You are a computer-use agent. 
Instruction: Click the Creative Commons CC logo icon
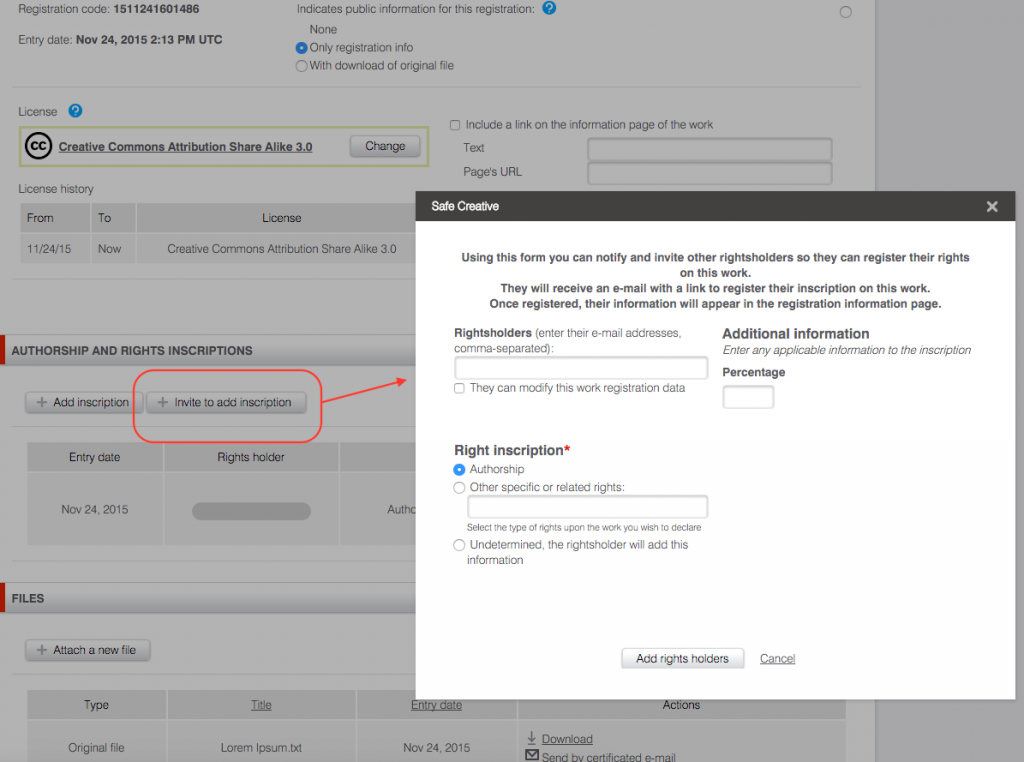click(38, 146)
